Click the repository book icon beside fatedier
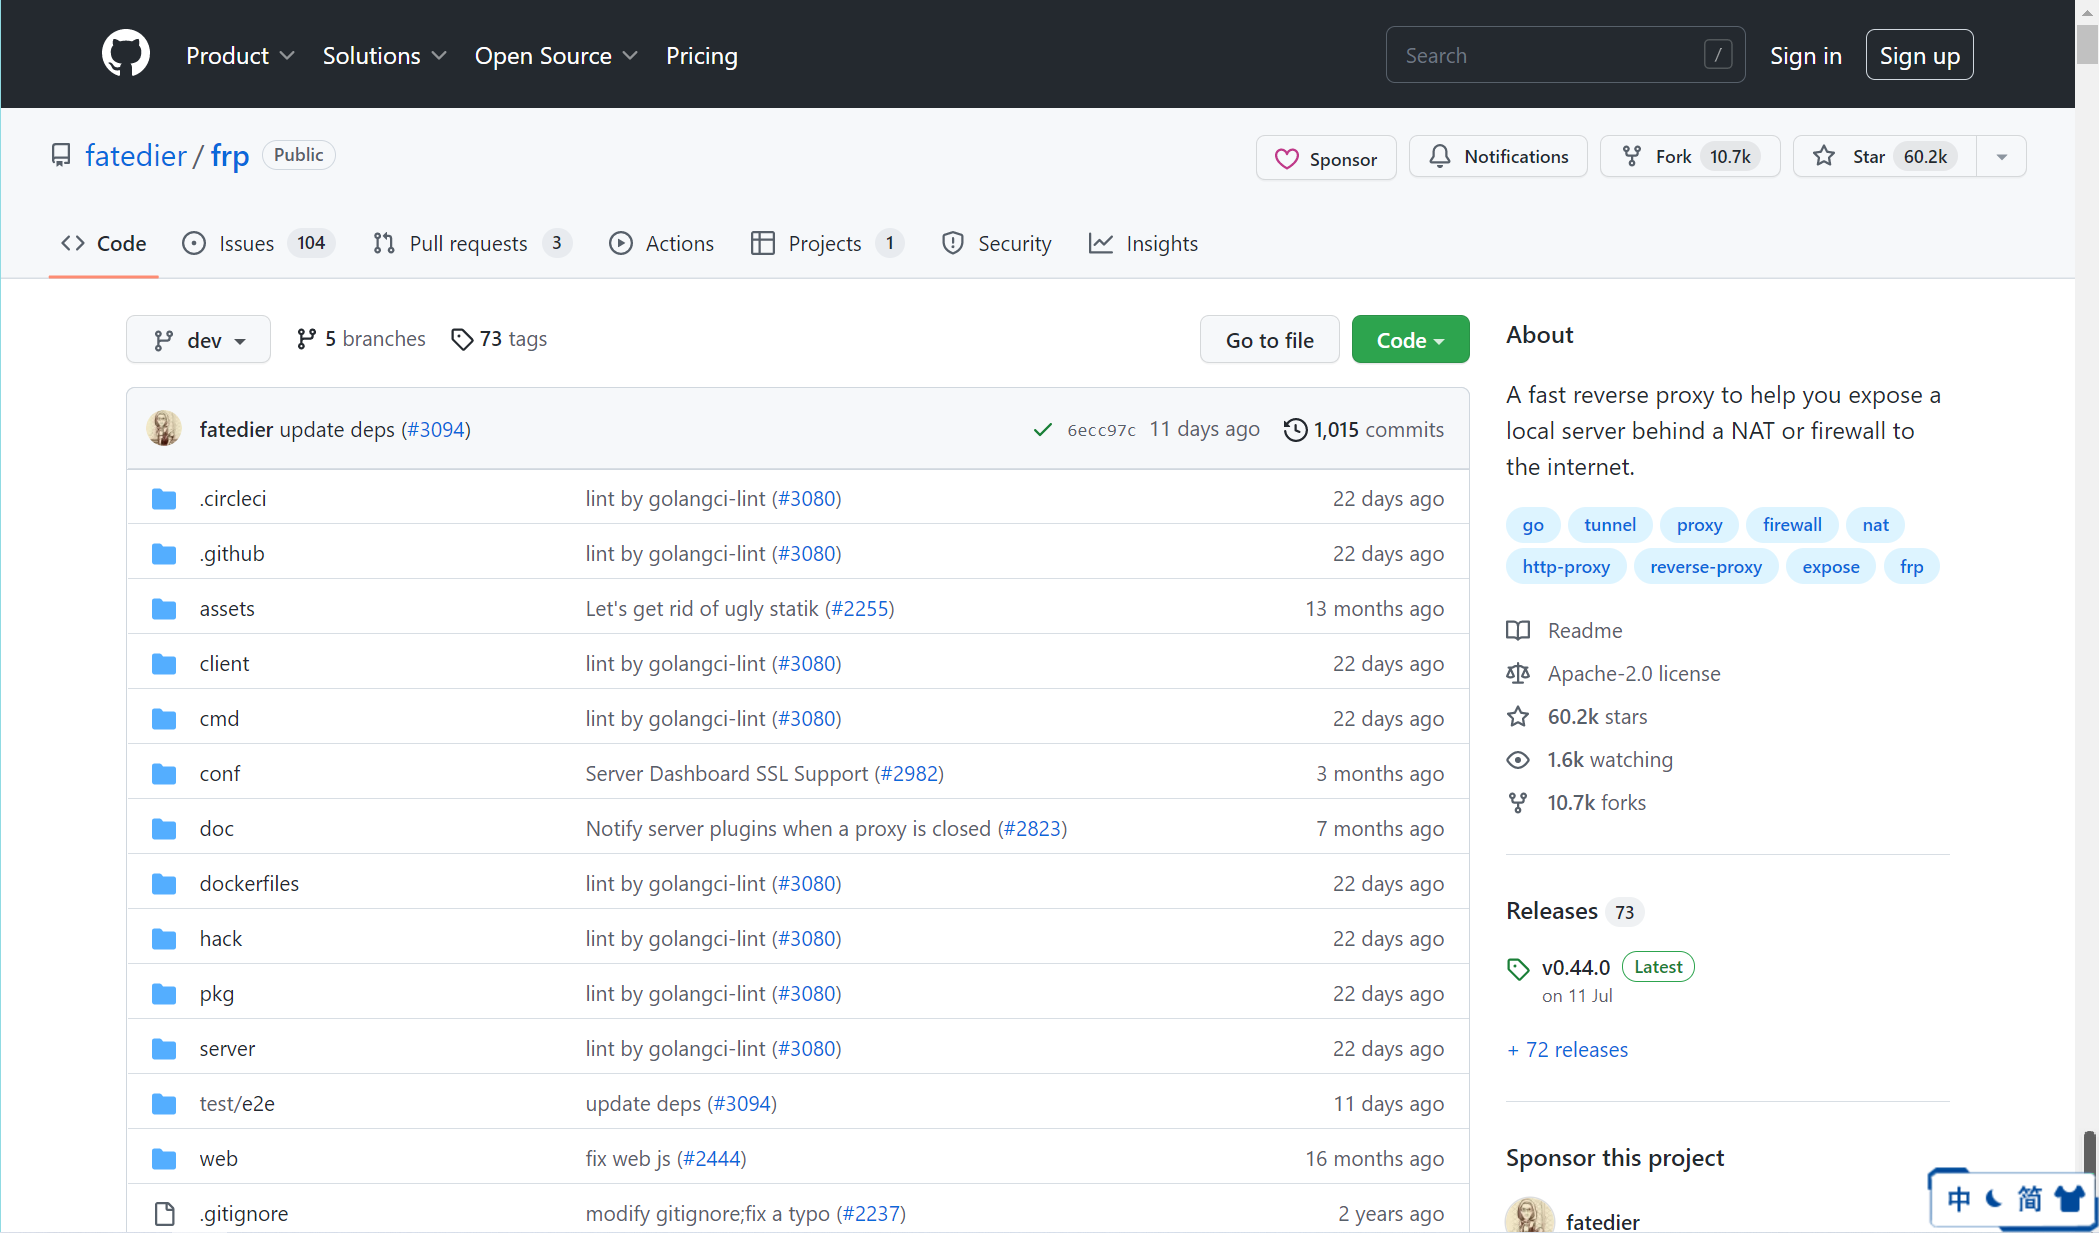The height and width of the screenshot is (1233, 2099). point(61,155)
